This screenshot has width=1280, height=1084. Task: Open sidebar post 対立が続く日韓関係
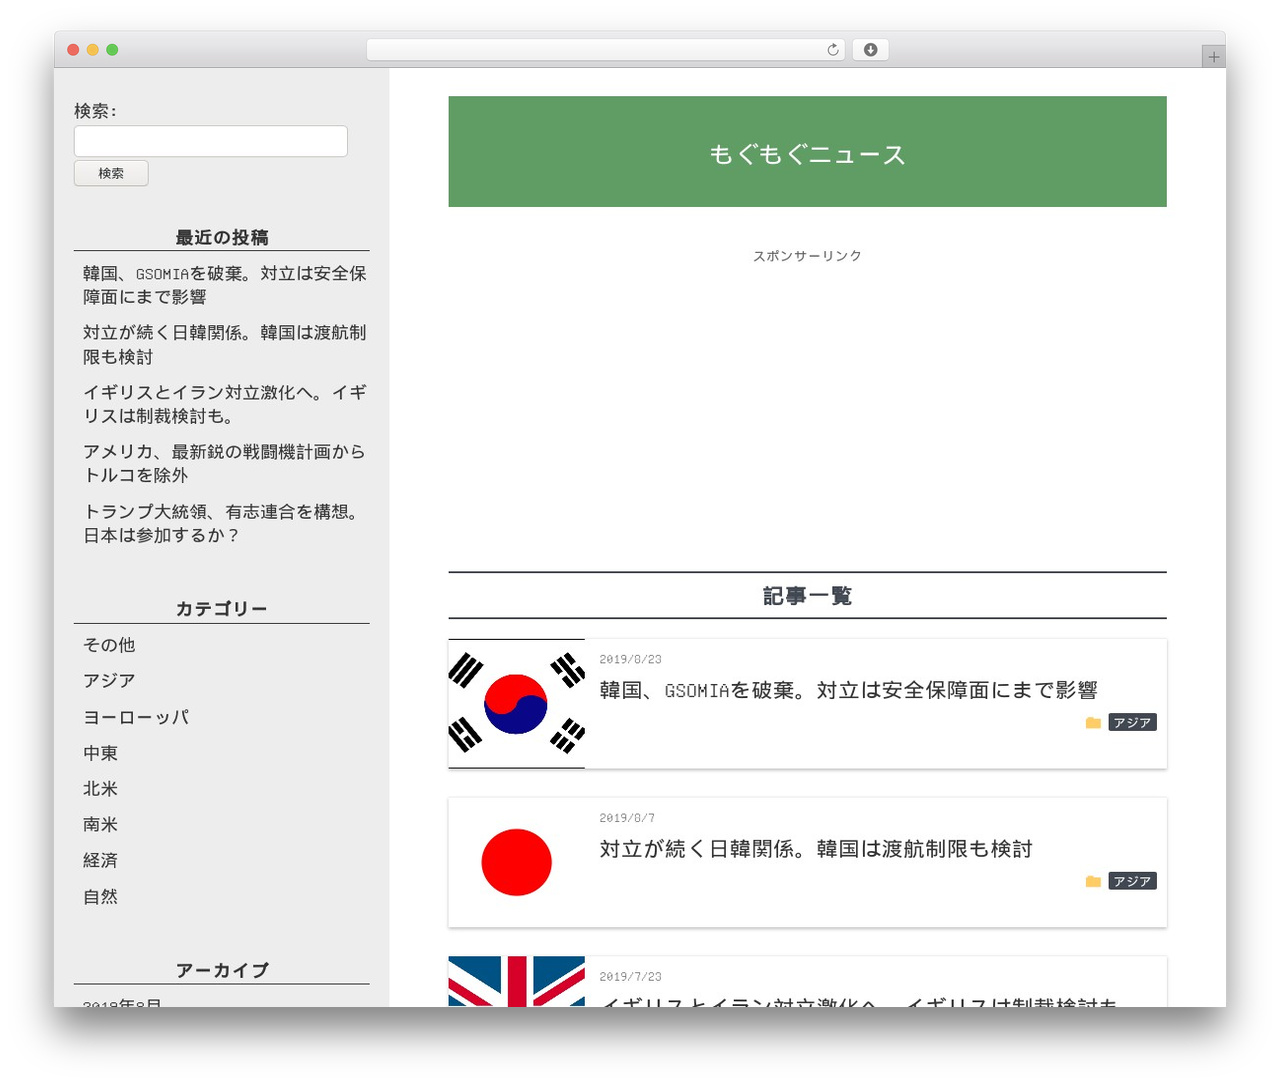point(225,345)
